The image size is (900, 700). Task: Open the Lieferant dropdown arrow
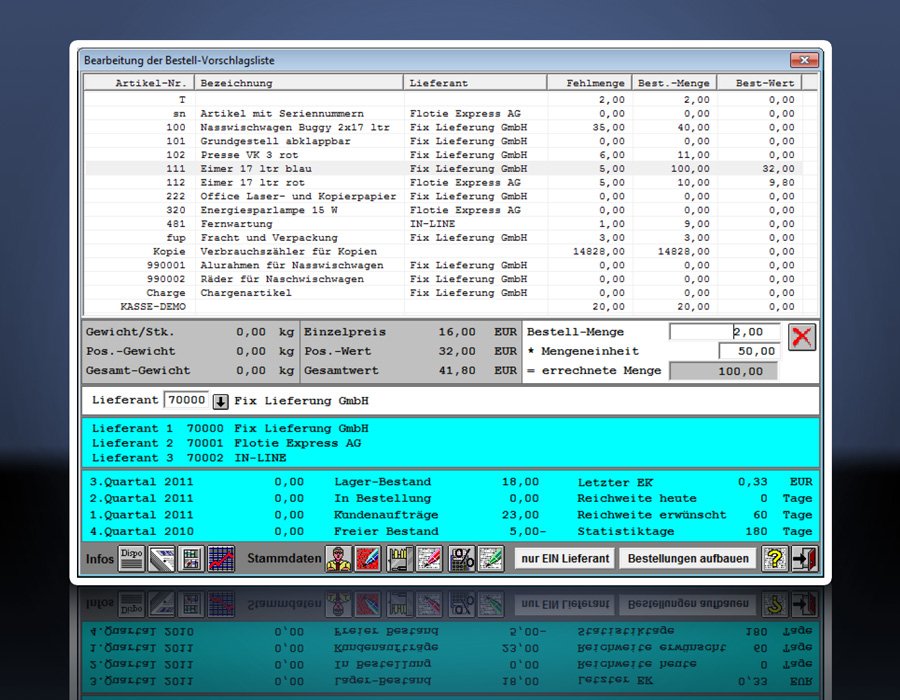221,401
